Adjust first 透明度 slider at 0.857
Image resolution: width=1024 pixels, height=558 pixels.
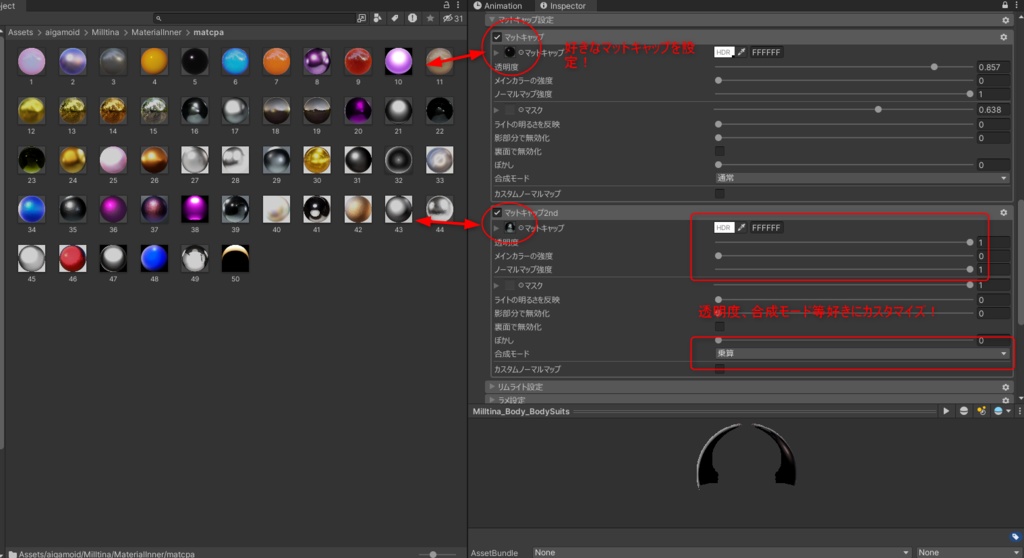click(x=935, y=67)
